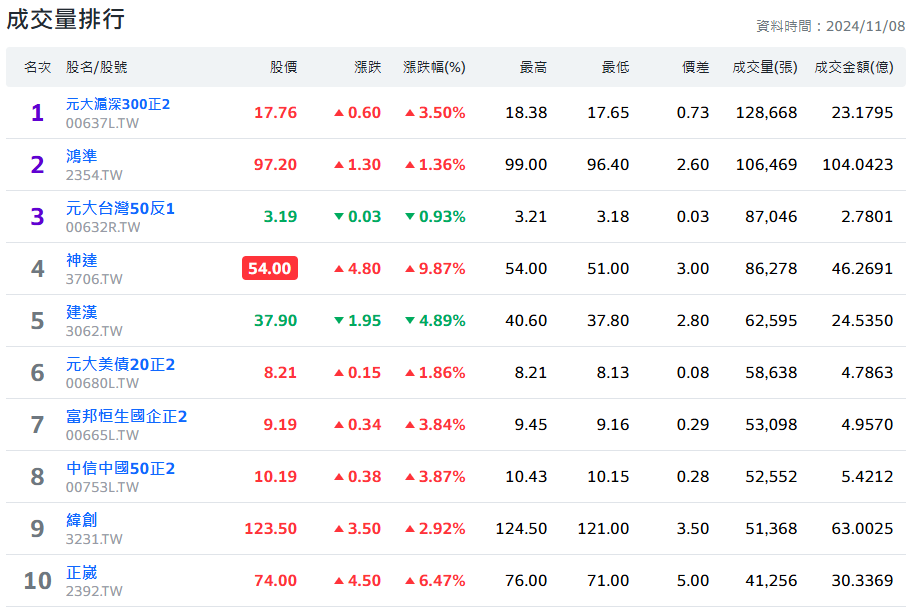Click volume value 87,046
Image resolution: width=913 pixels, height=607 pixels.
click(x=771, y=217)
